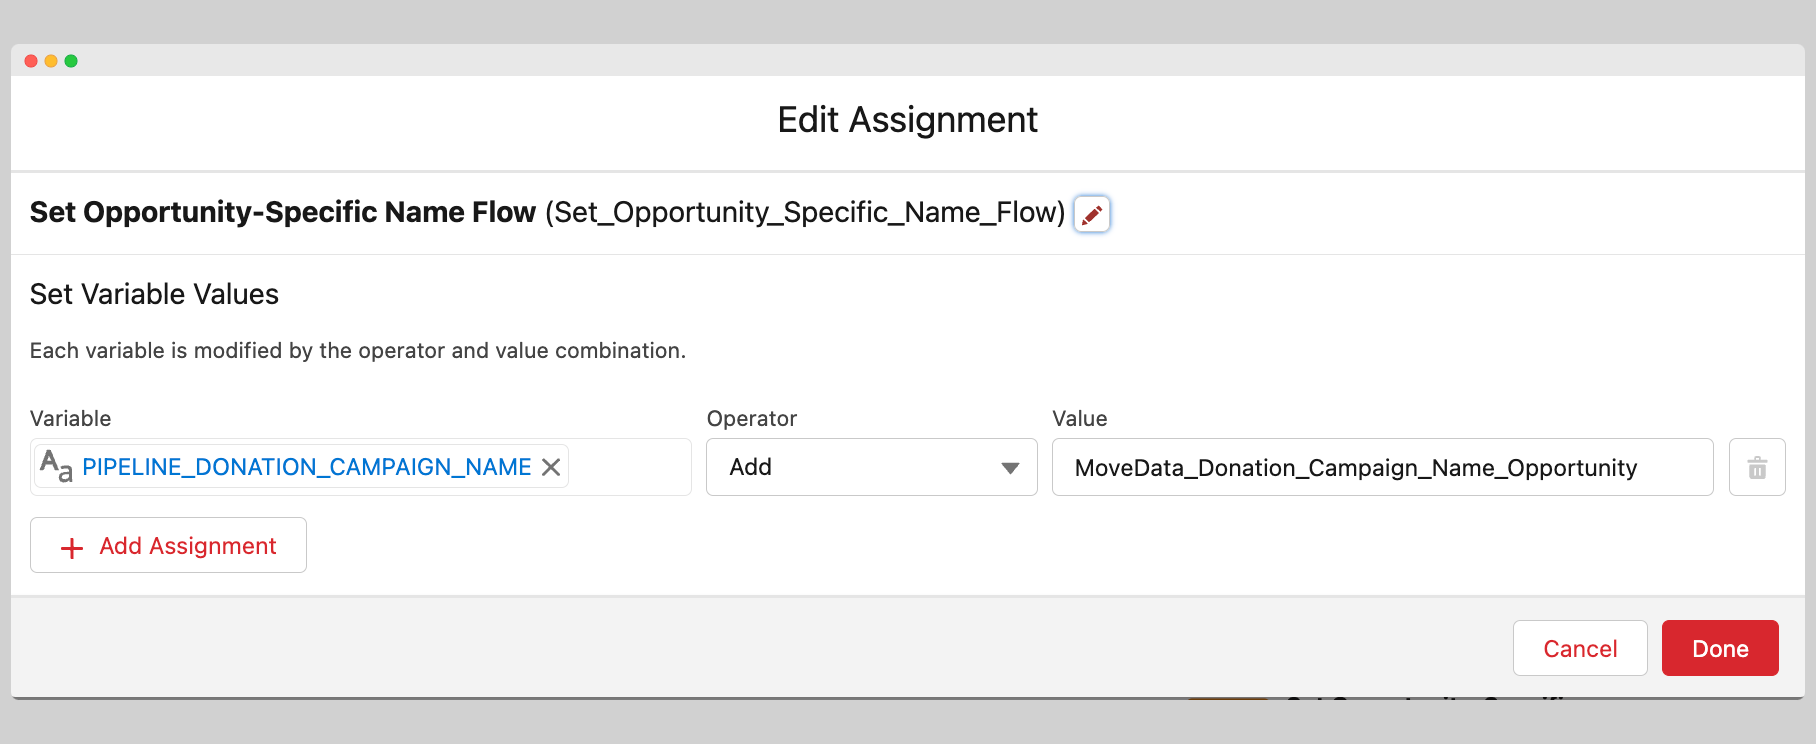The image size is (1816, 744).
Task: Close the window with the red button
Action: point(31,61)
